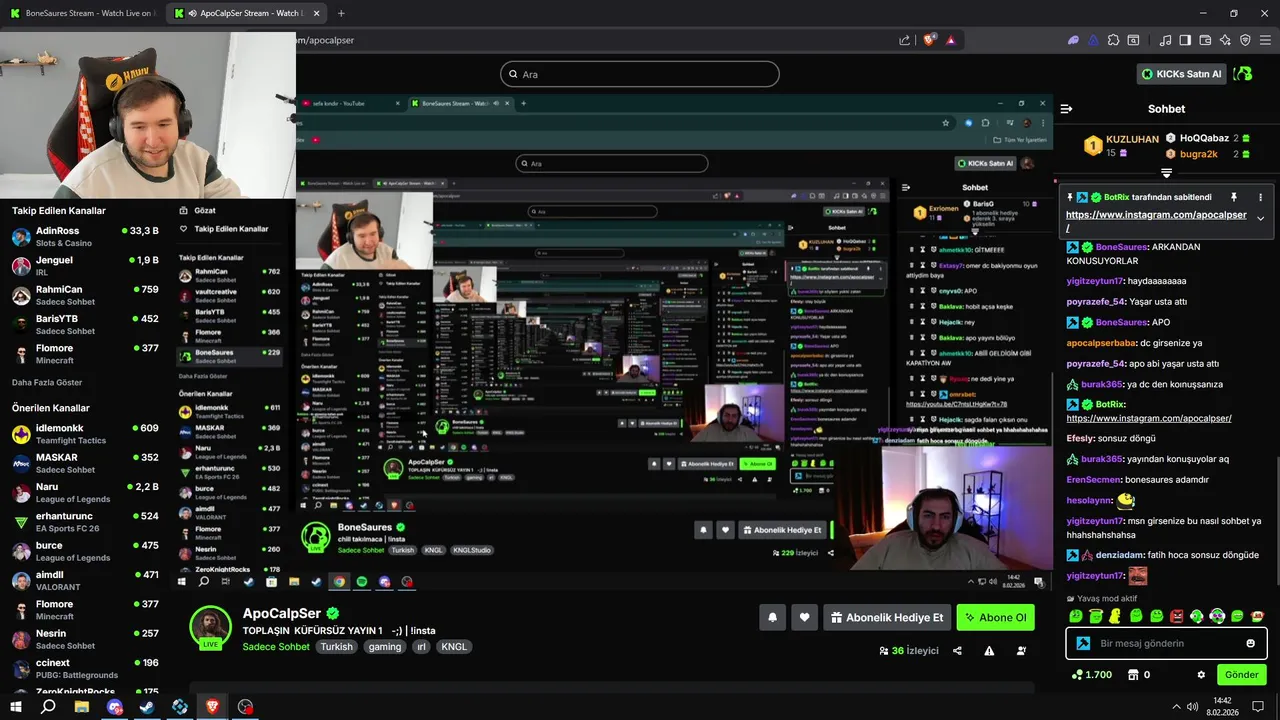Image resolution: width=1280 pixels, height=720 pixels.
Task: Click the KICKs Satın Al button
Action: (1181, 74)
